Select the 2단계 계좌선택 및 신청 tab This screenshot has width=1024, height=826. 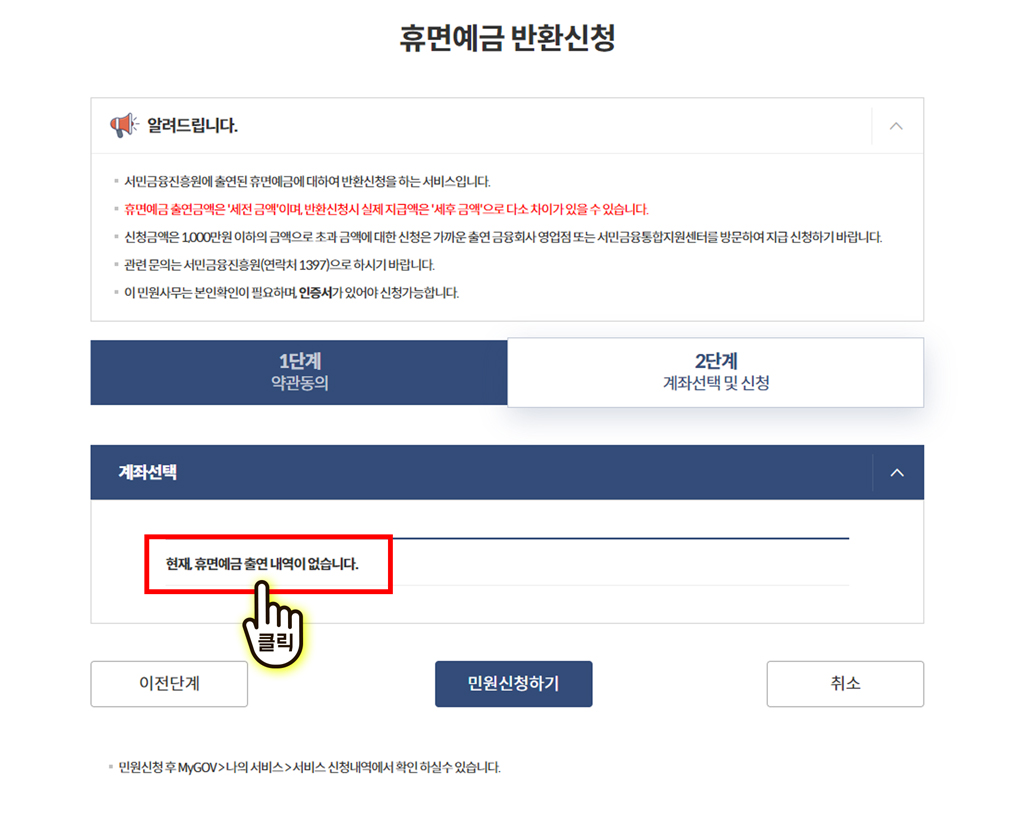click(x=716, y=372)
